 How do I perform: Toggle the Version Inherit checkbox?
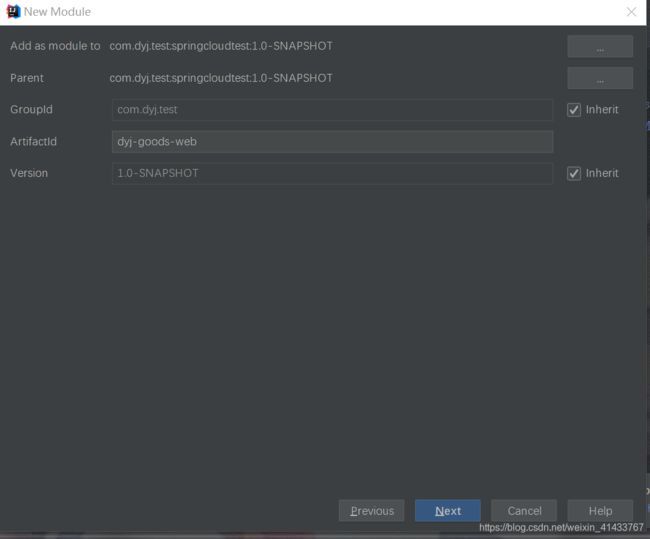click(x=574, y=173)
